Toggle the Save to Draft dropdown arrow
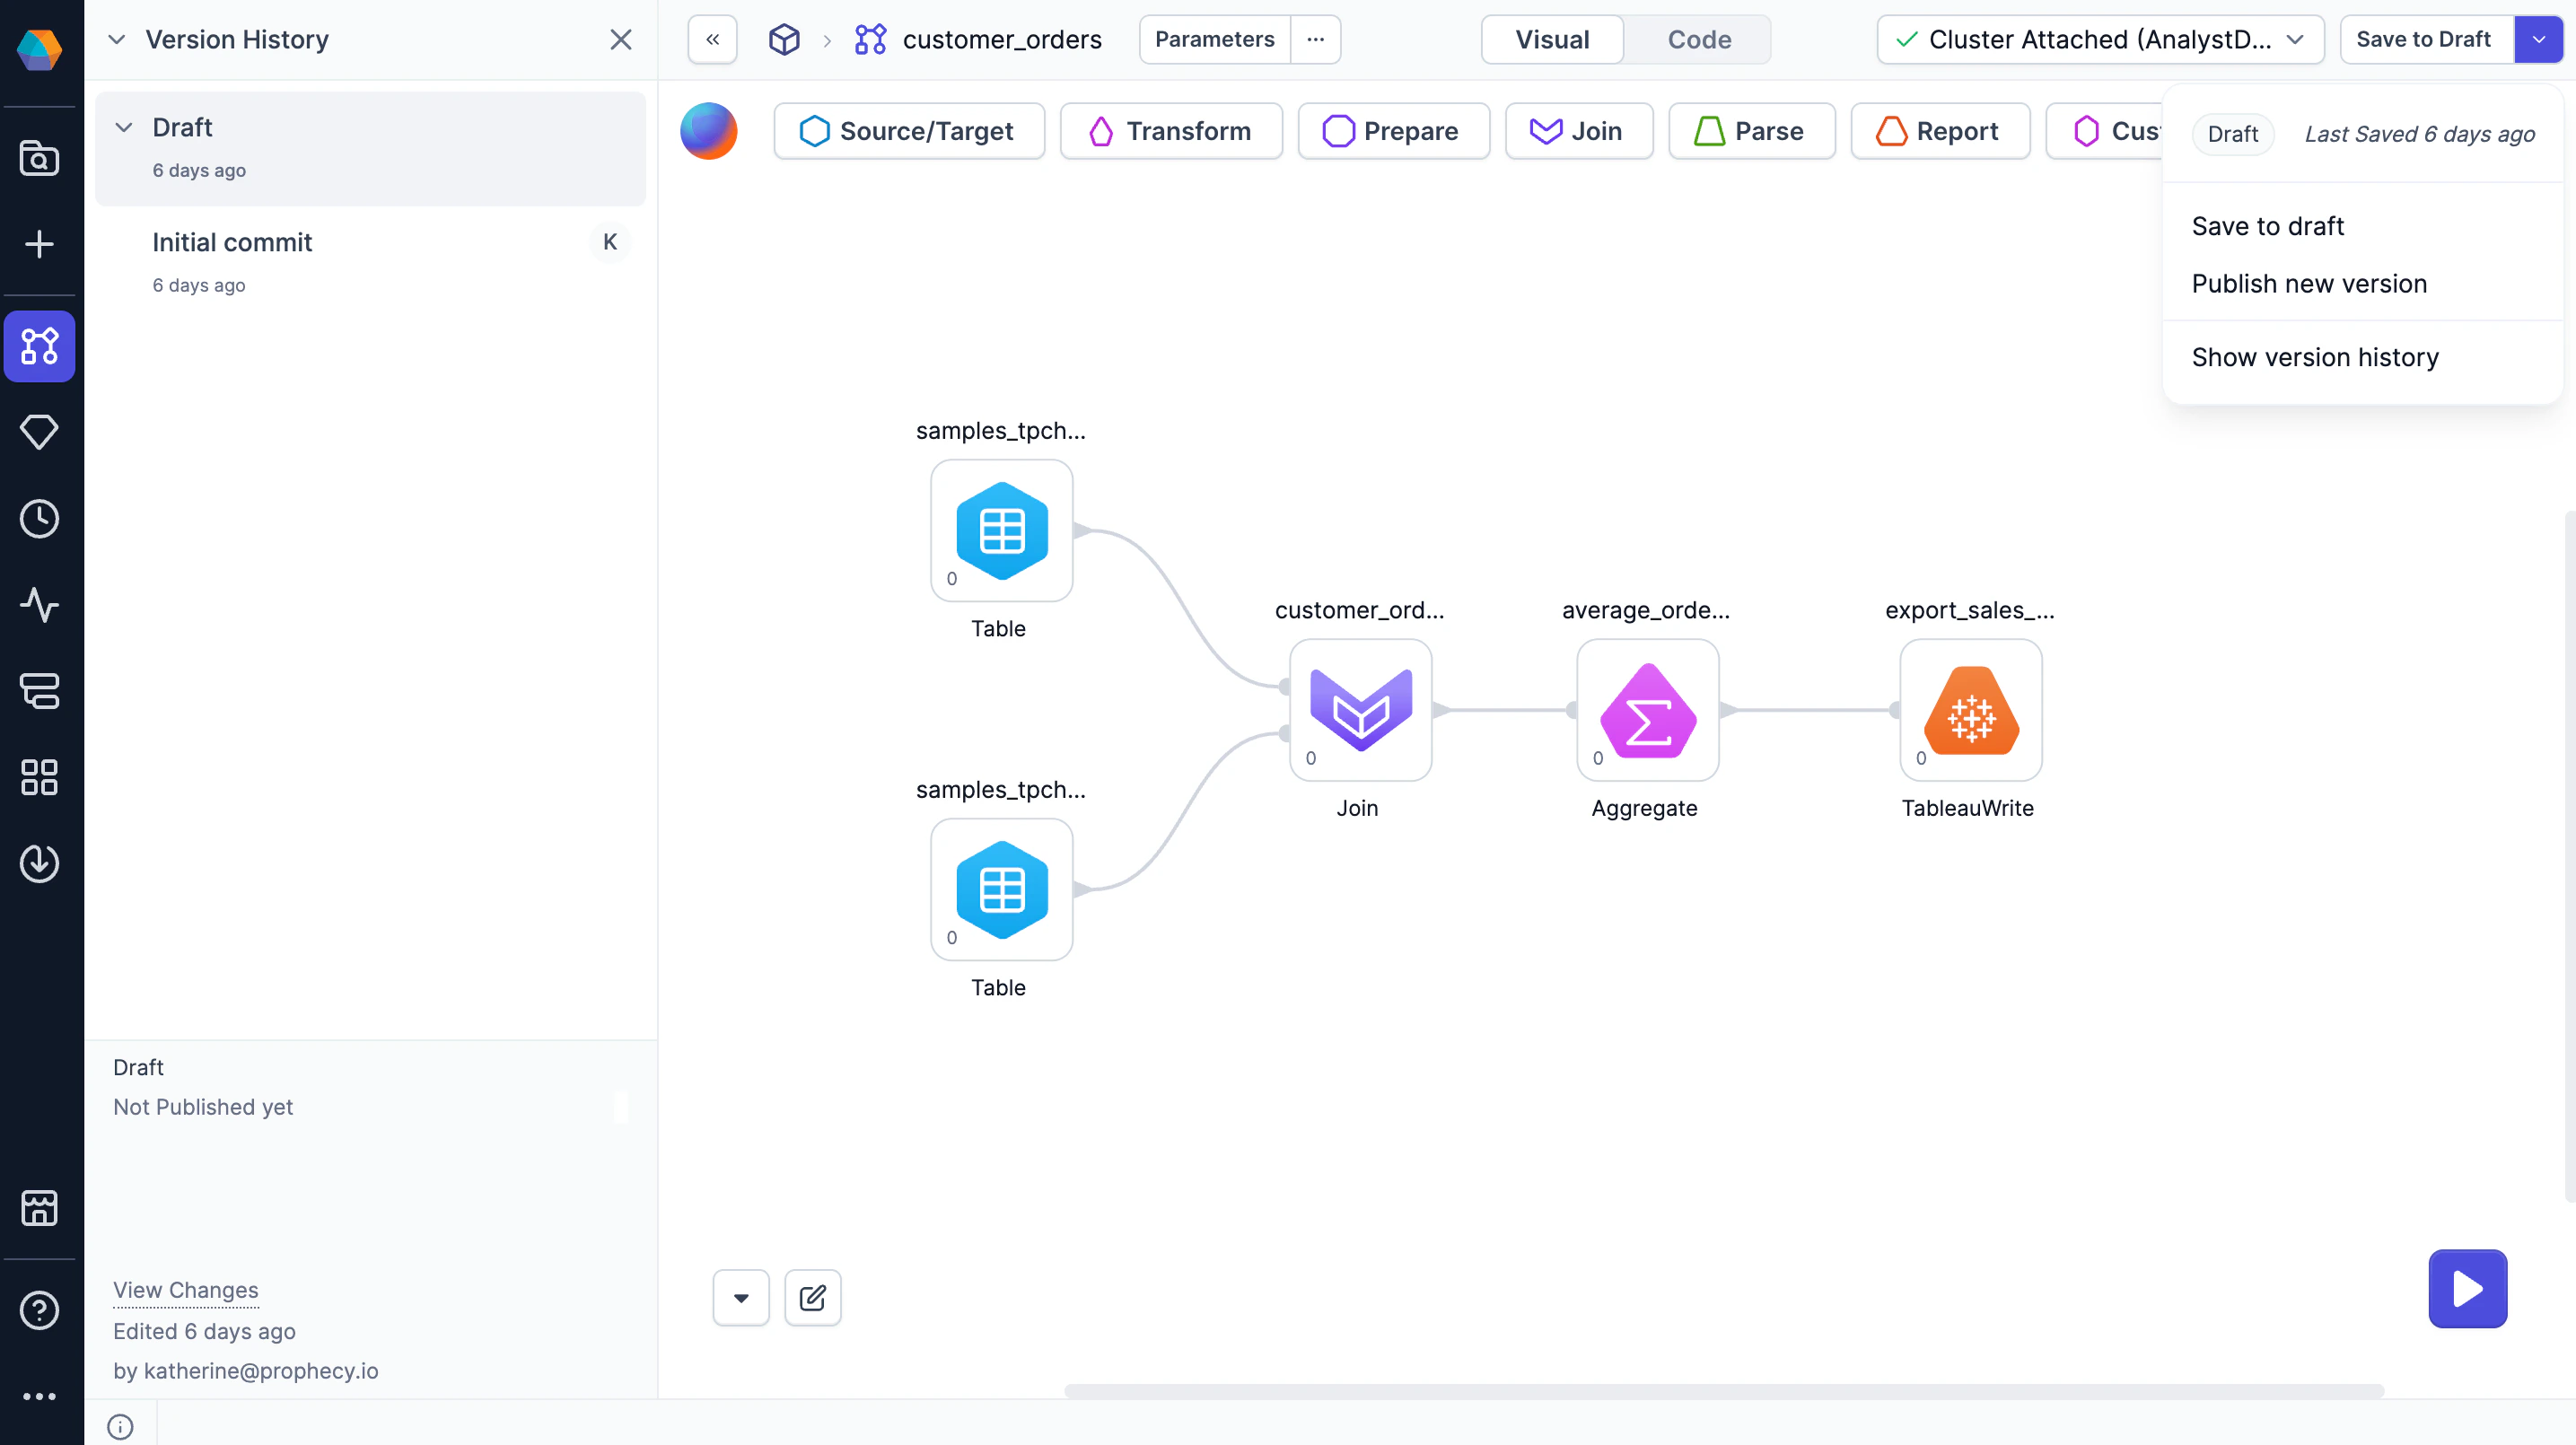This screenshot has width=2576, height=1445. pyautogui.click(x=2538, y=40)
